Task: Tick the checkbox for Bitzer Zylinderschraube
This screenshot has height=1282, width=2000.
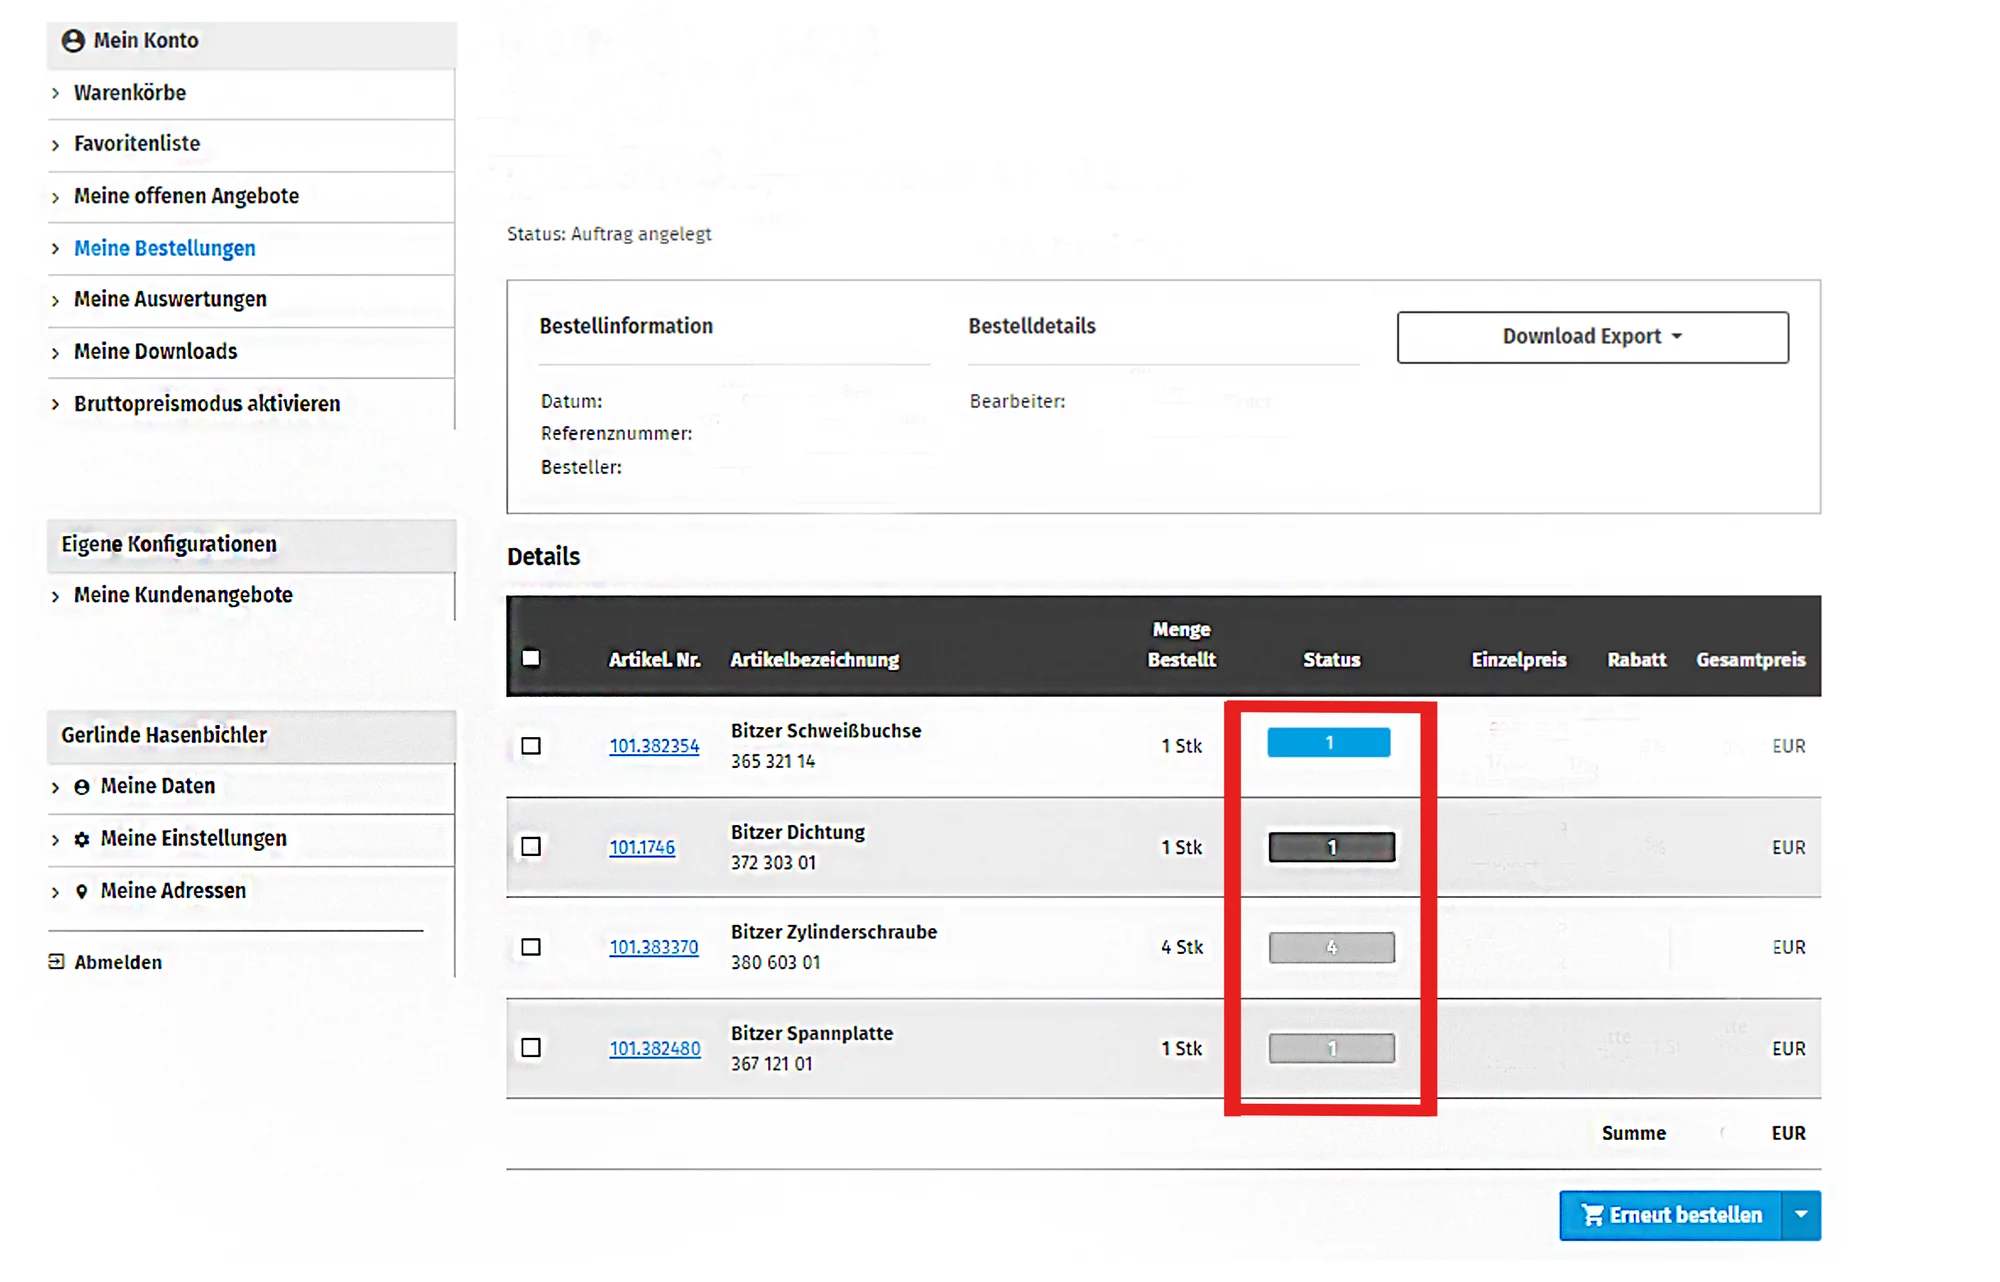Action: click(531, 947)
